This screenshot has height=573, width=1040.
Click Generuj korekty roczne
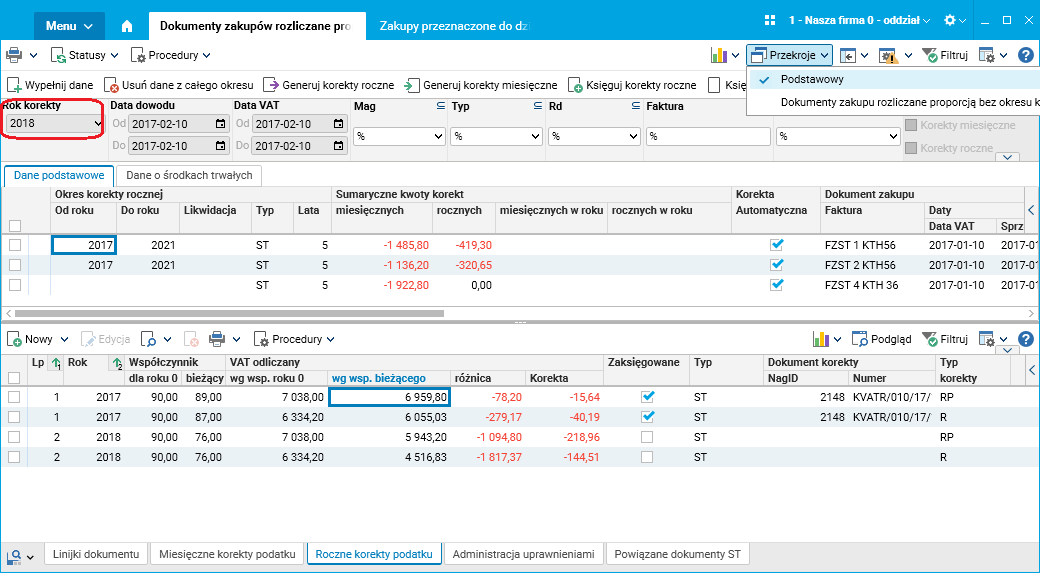point(329,85)
